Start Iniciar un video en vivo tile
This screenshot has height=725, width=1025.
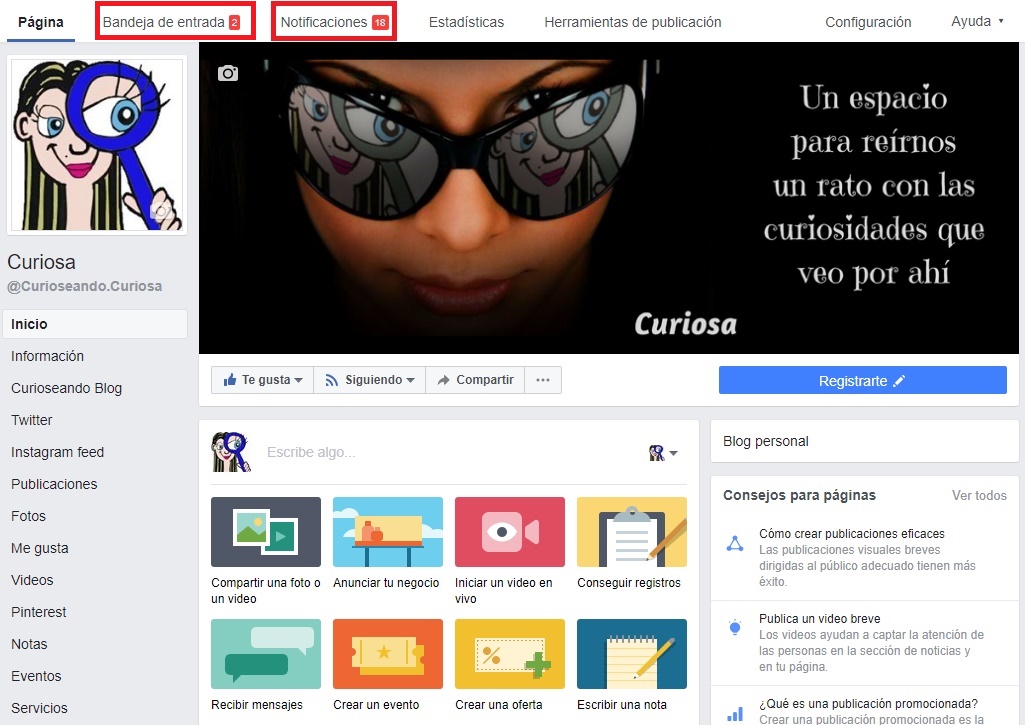[509, 551]
